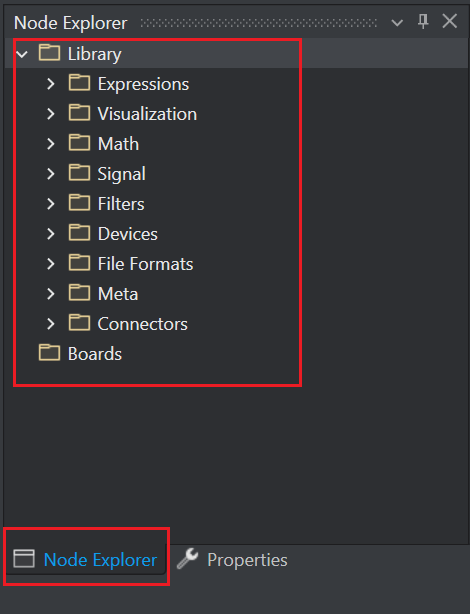Expand the File Formats chevron
The width and height of the screenshot is (470, 614).
(x=51, y=264)
